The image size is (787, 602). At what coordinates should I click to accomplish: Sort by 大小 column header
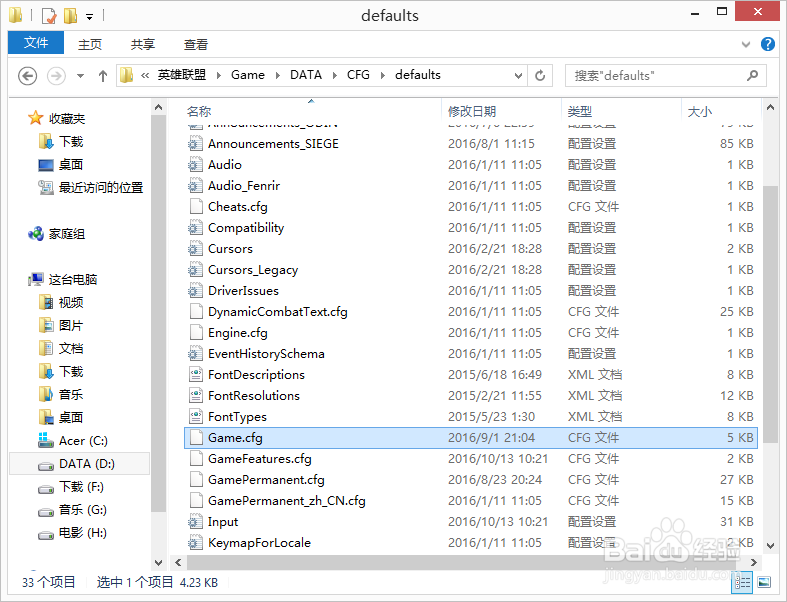coord(699,111)
